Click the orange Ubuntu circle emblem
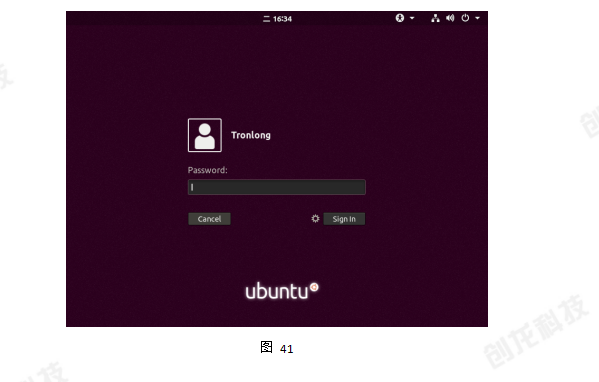Screen dimensions: 599x382 314,287
